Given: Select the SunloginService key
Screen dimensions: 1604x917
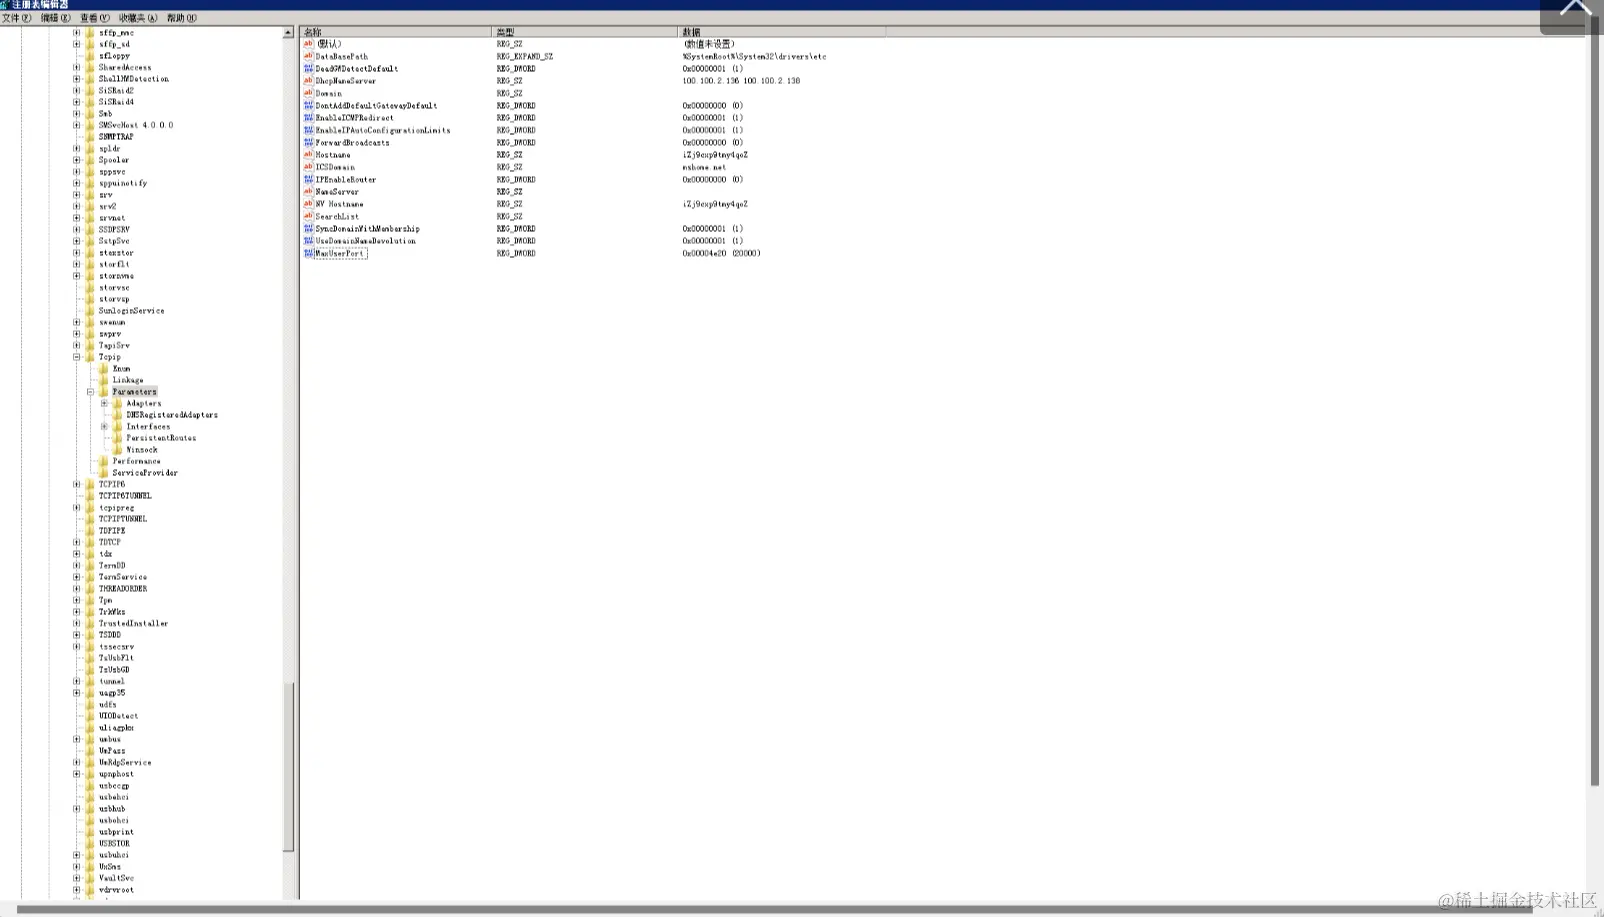Looking at the screenshot, I should 132,311.
